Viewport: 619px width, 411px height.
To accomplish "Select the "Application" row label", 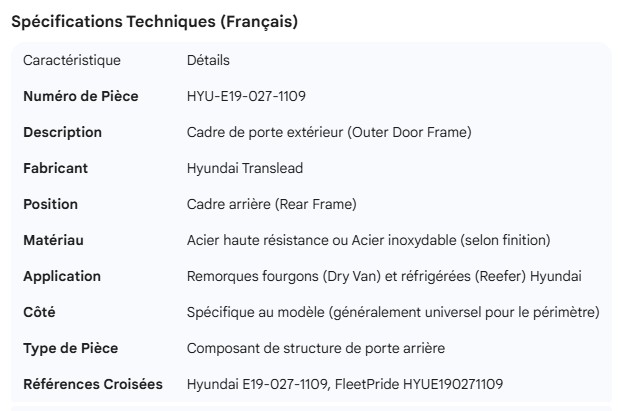I will tap(62, 276).
